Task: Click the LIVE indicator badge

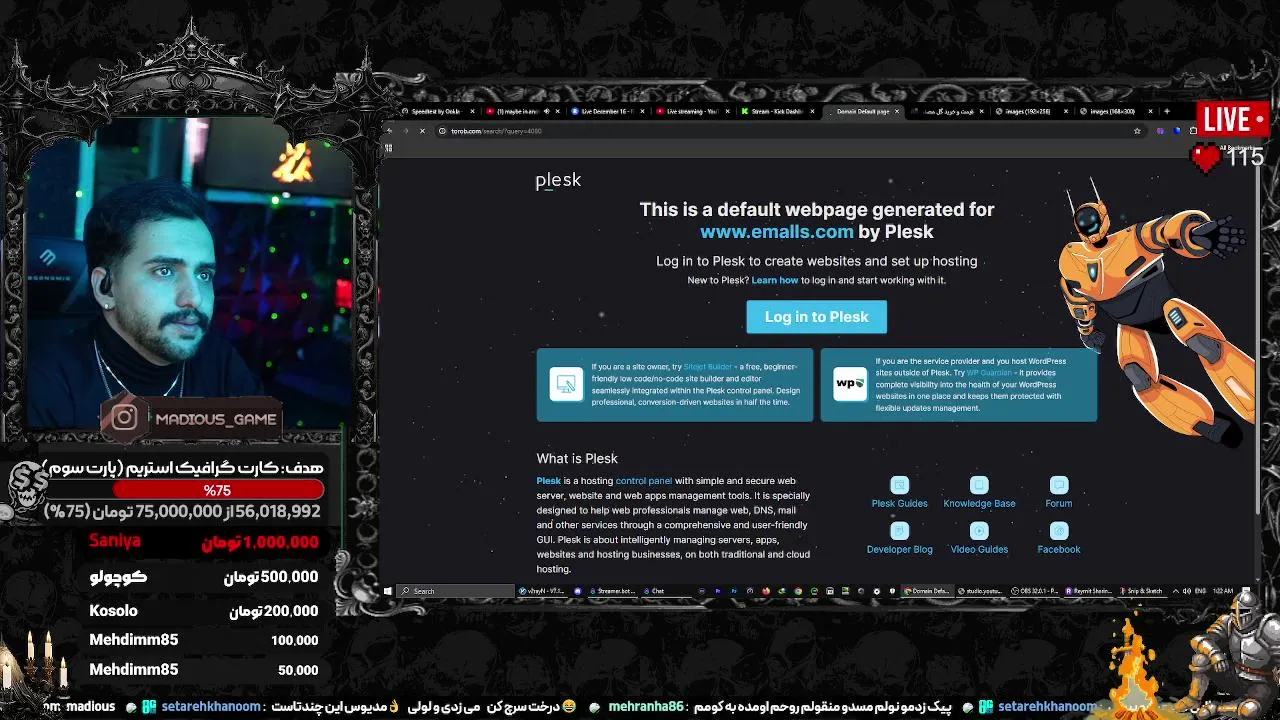Action: point(1235,120)
